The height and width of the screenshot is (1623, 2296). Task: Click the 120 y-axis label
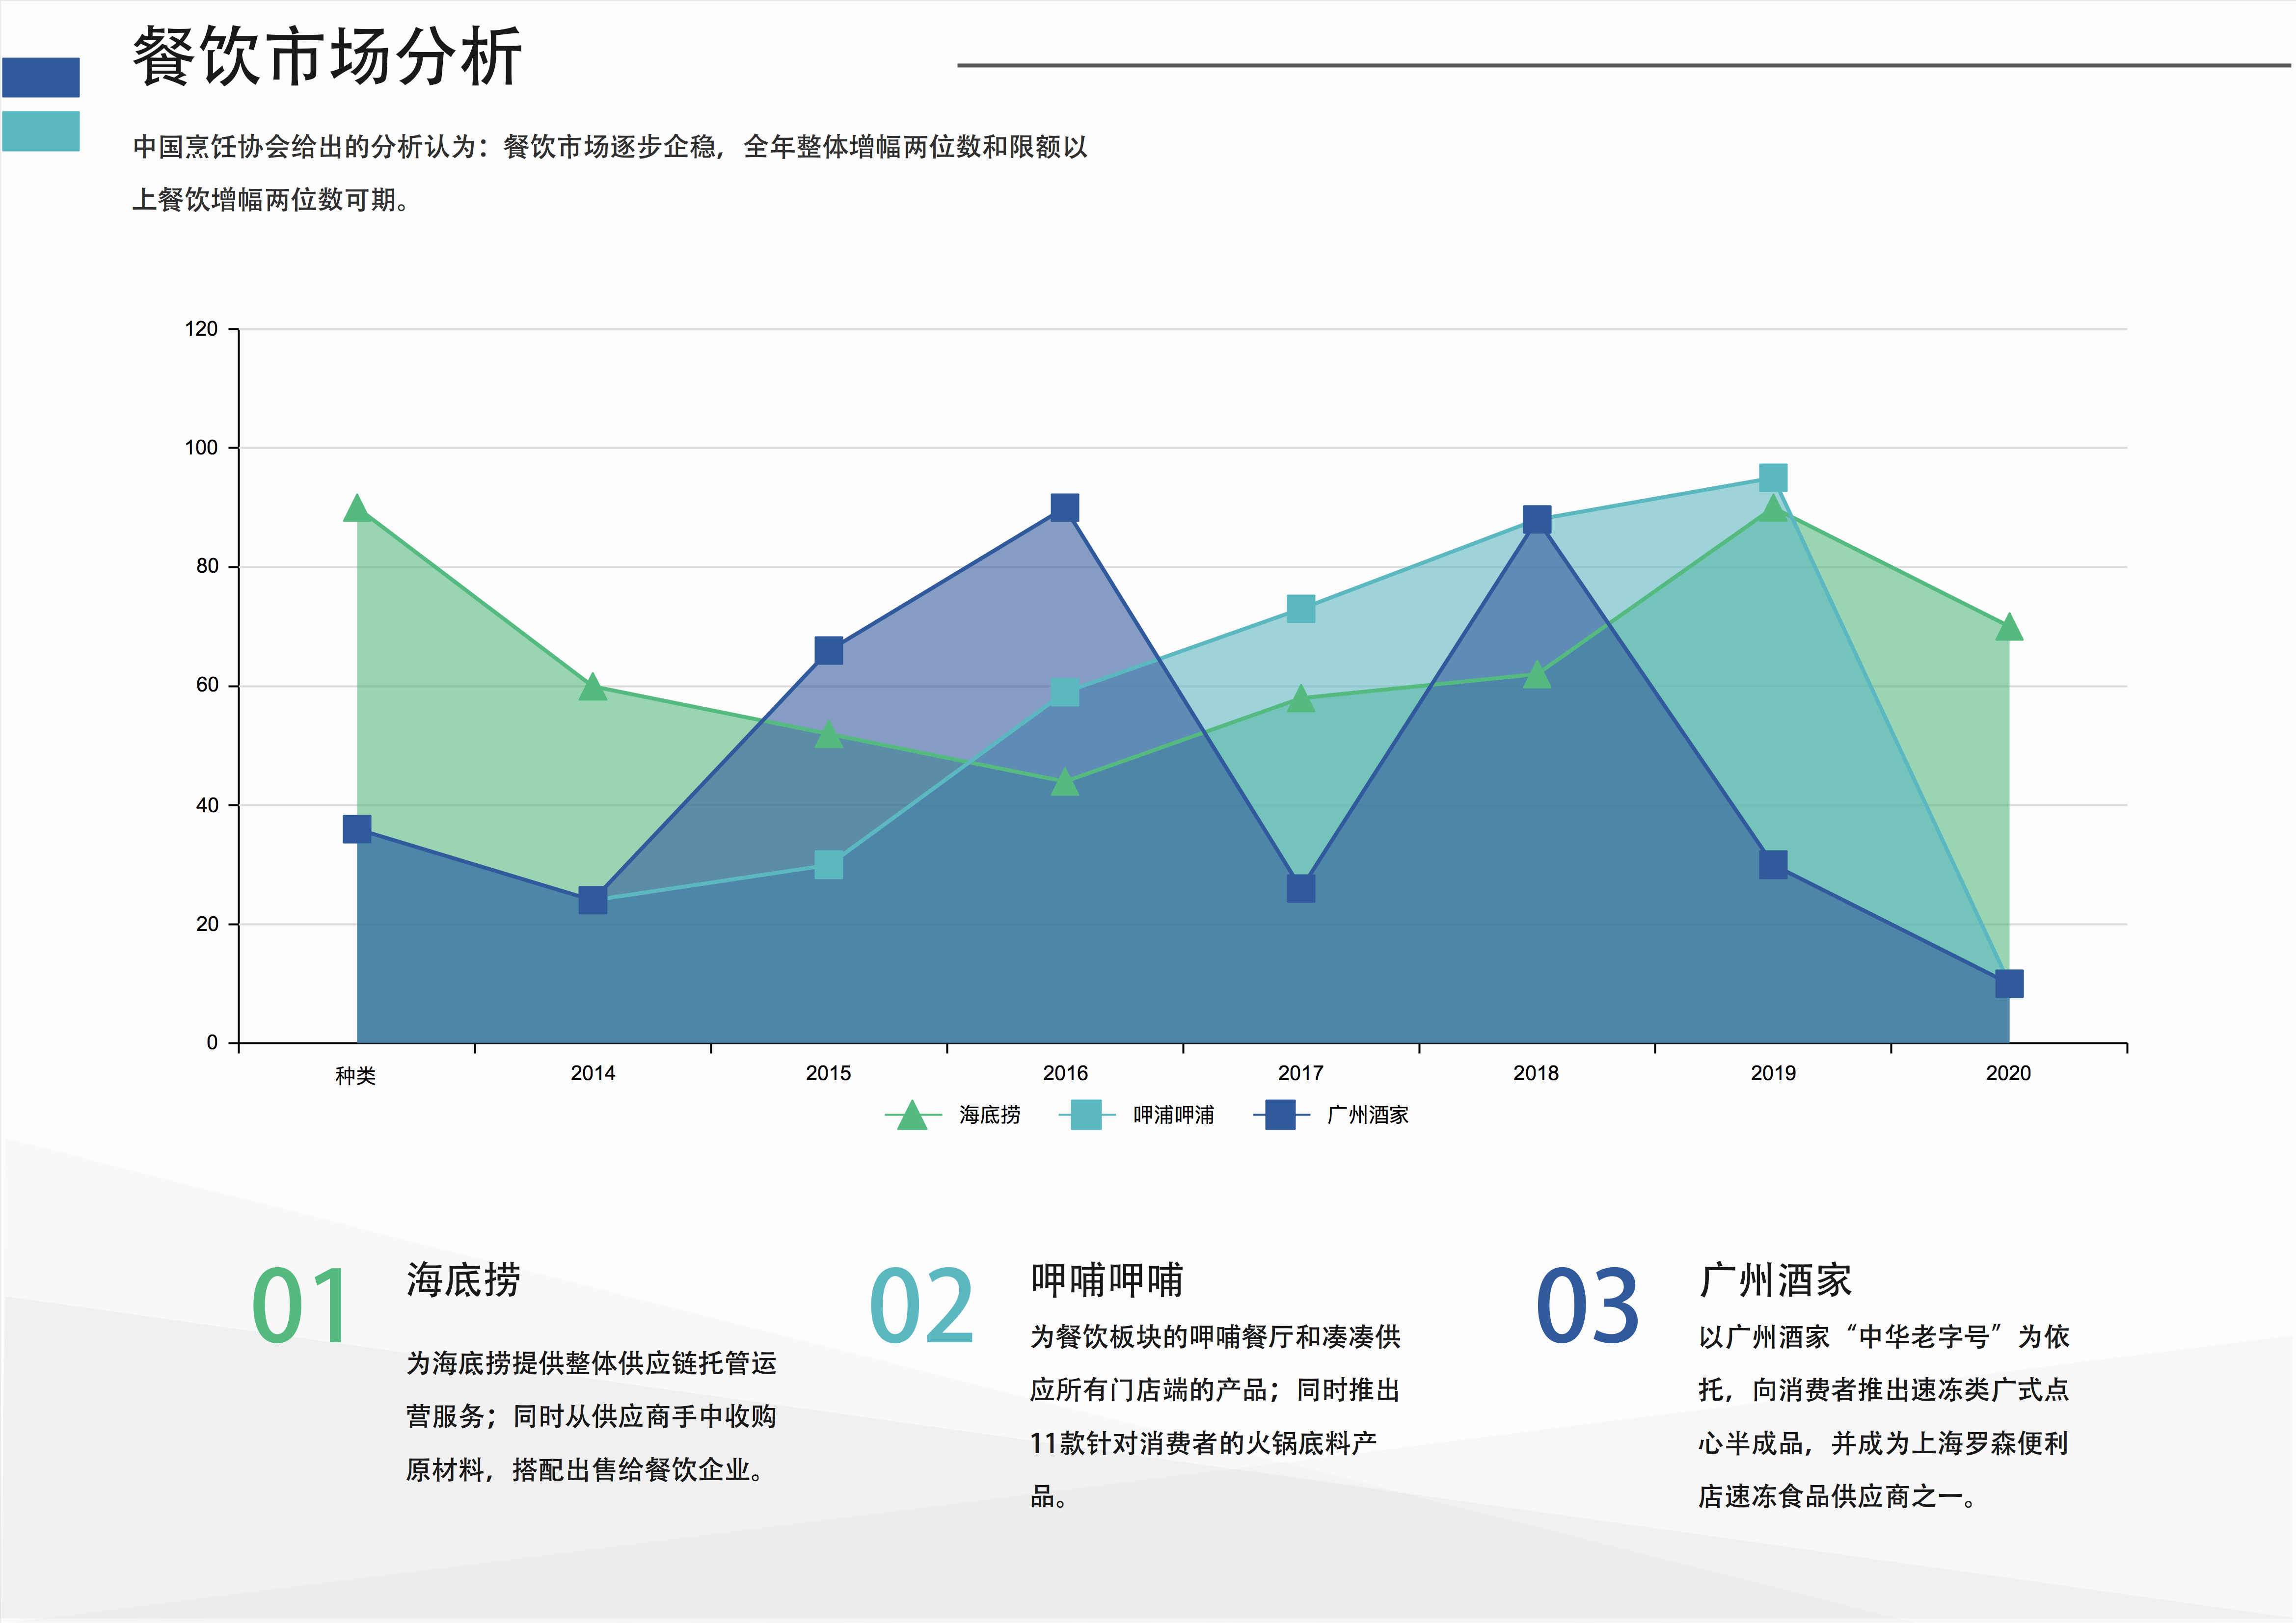[x=201, y=329]
